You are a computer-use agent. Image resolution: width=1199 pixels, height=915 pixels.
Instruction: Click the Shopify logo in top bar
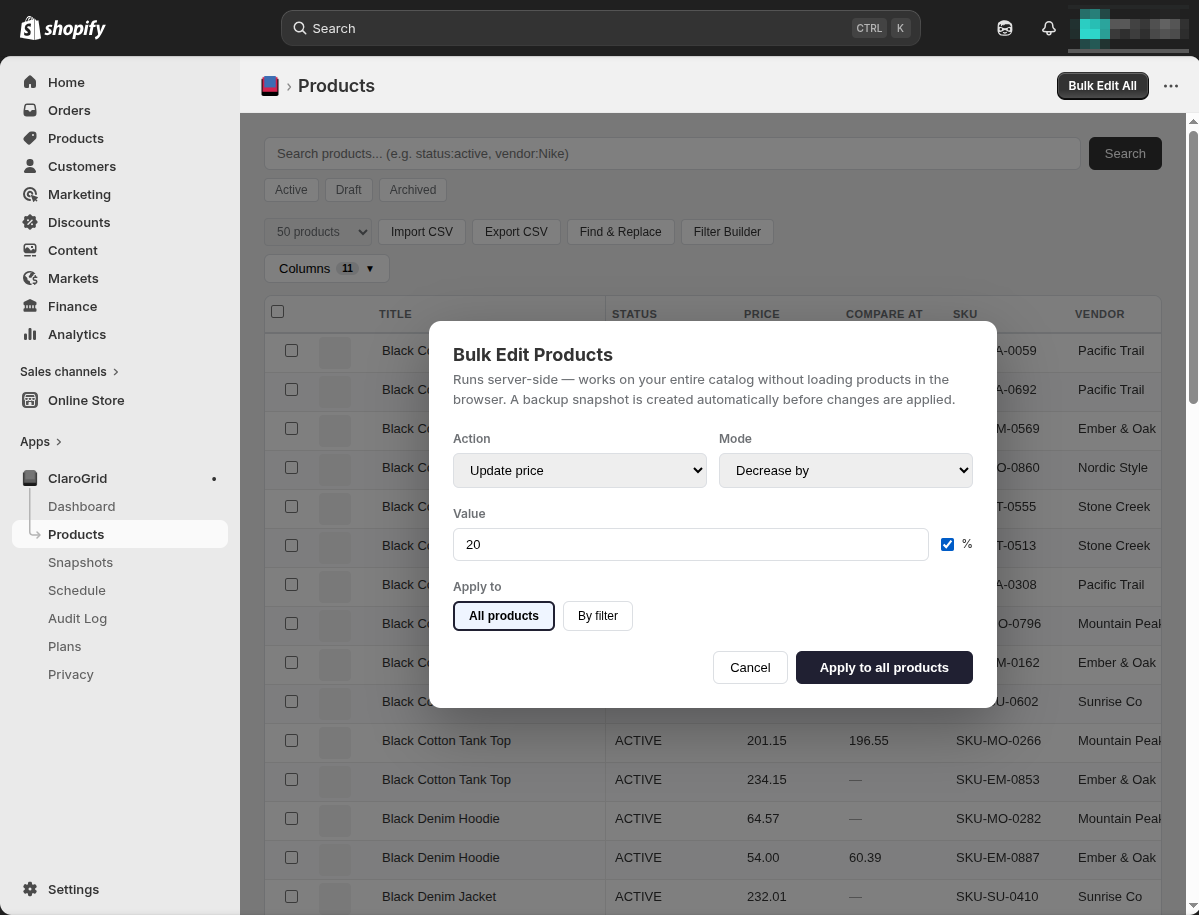62,28
